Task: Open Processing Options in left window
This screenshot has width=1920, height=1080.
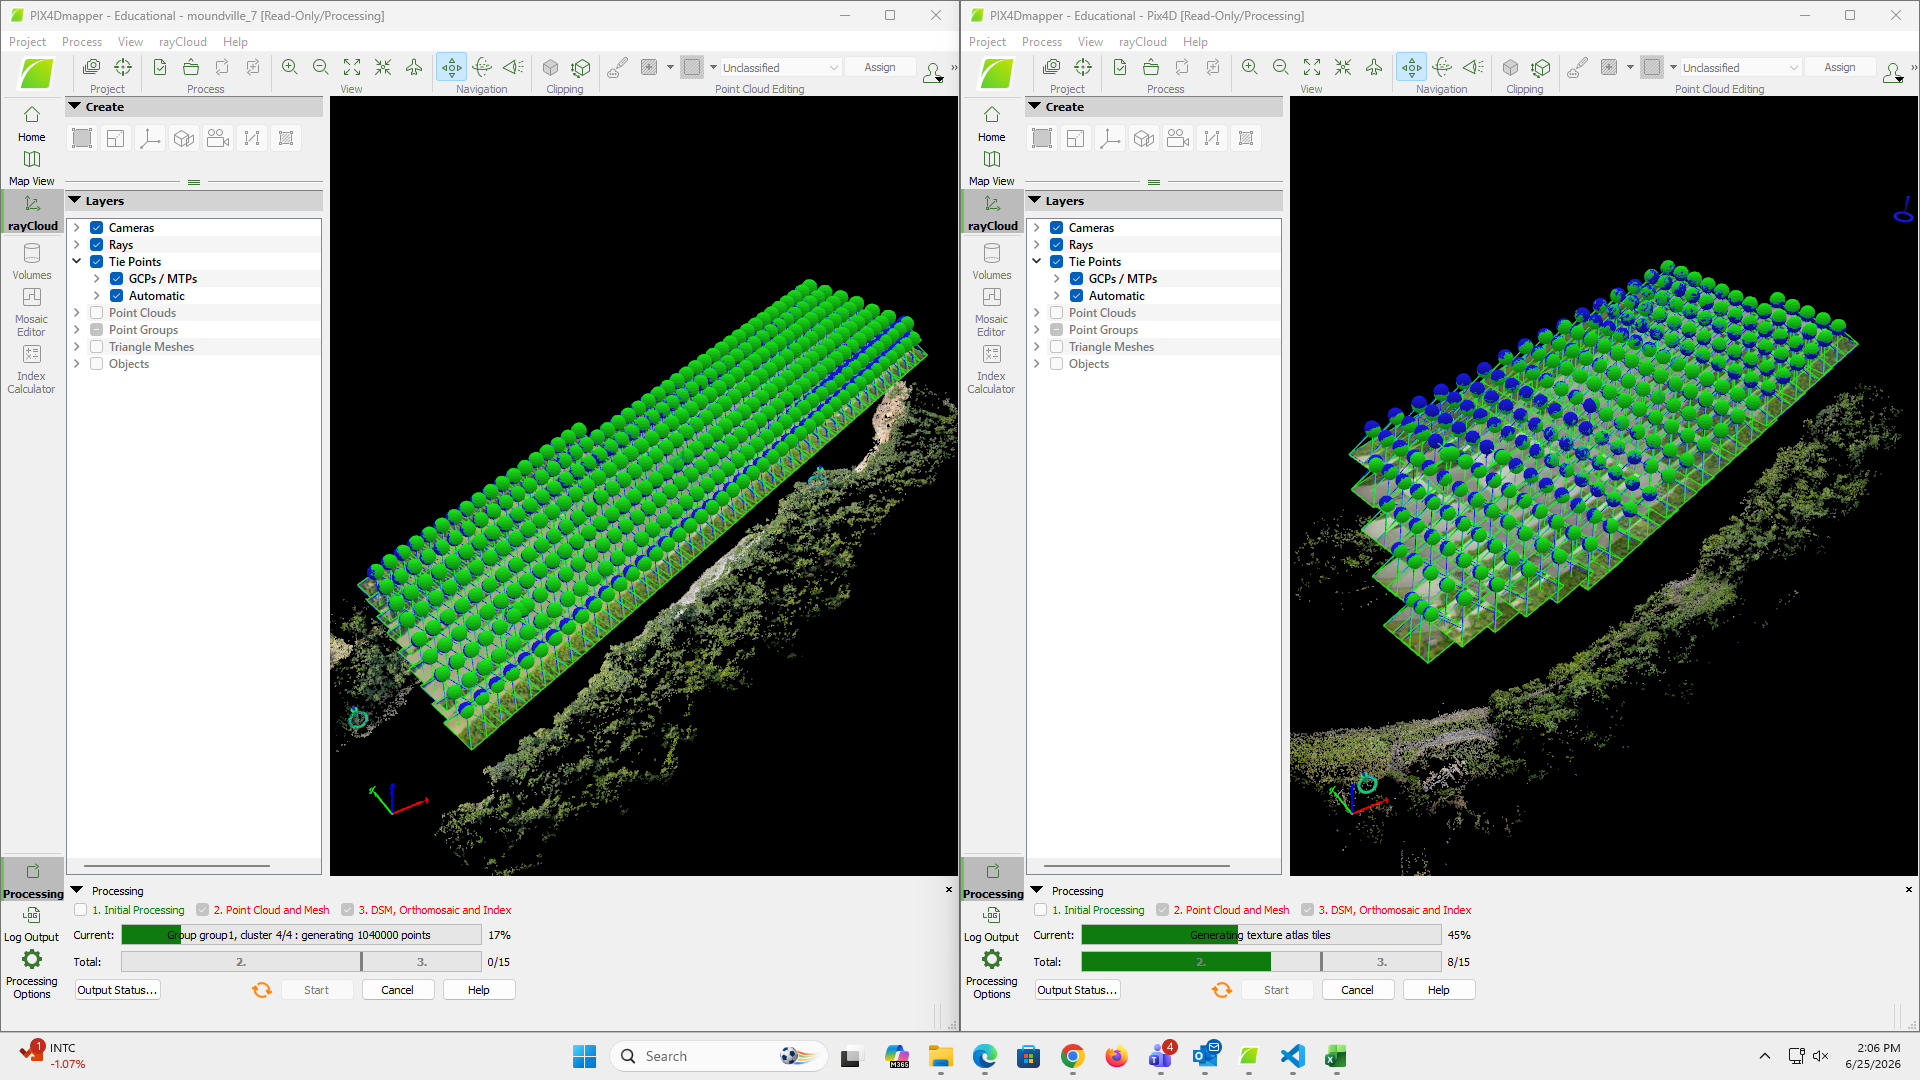Action: (x=31, y=974)
